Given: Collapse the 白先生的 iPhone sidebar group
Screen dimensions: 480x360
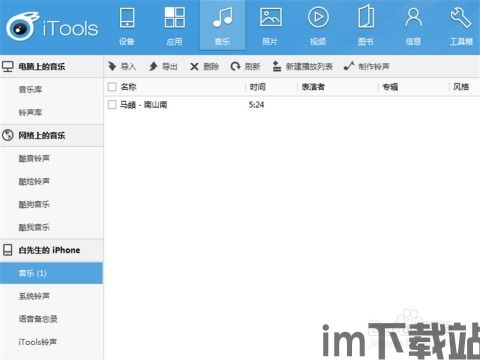Looking at the screenshot, I should coord(52,250).
